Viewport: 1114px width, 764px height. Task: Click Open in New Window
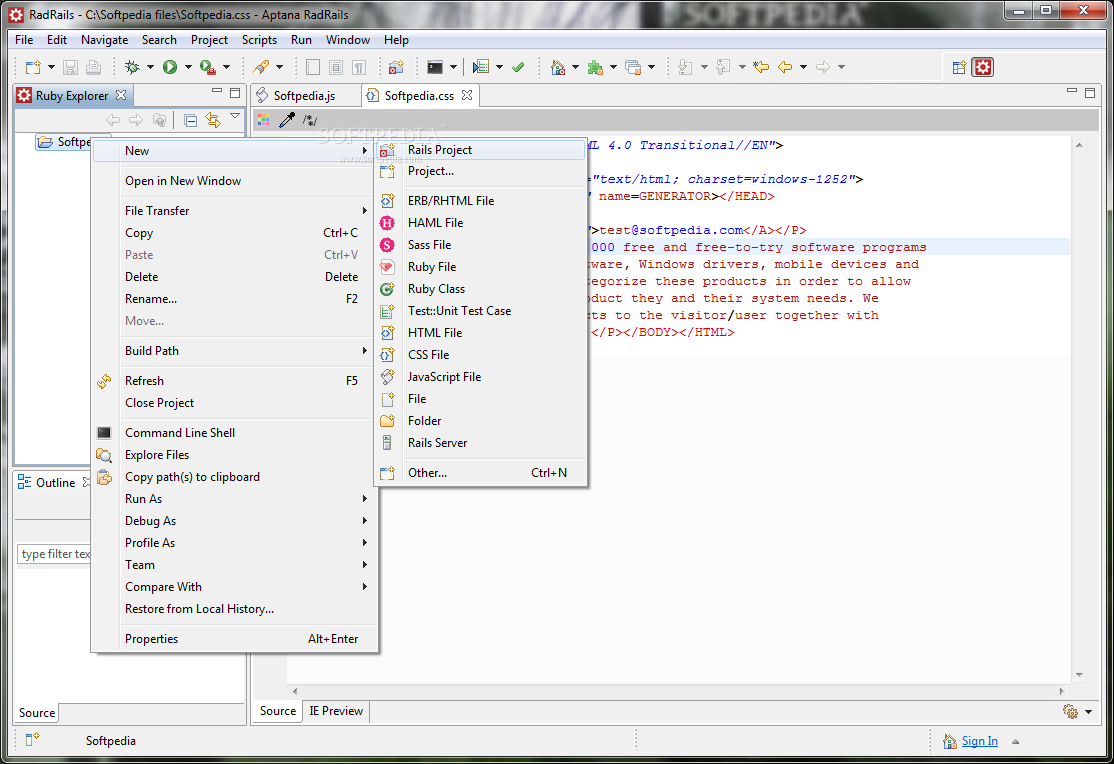pos(234,181)
